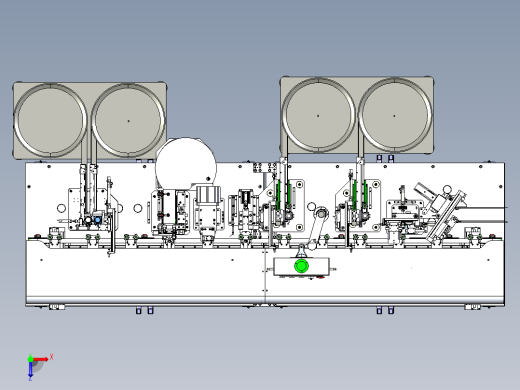Select the far-right circular bowl feeder

pyautogui.click(x=395, y=115)
